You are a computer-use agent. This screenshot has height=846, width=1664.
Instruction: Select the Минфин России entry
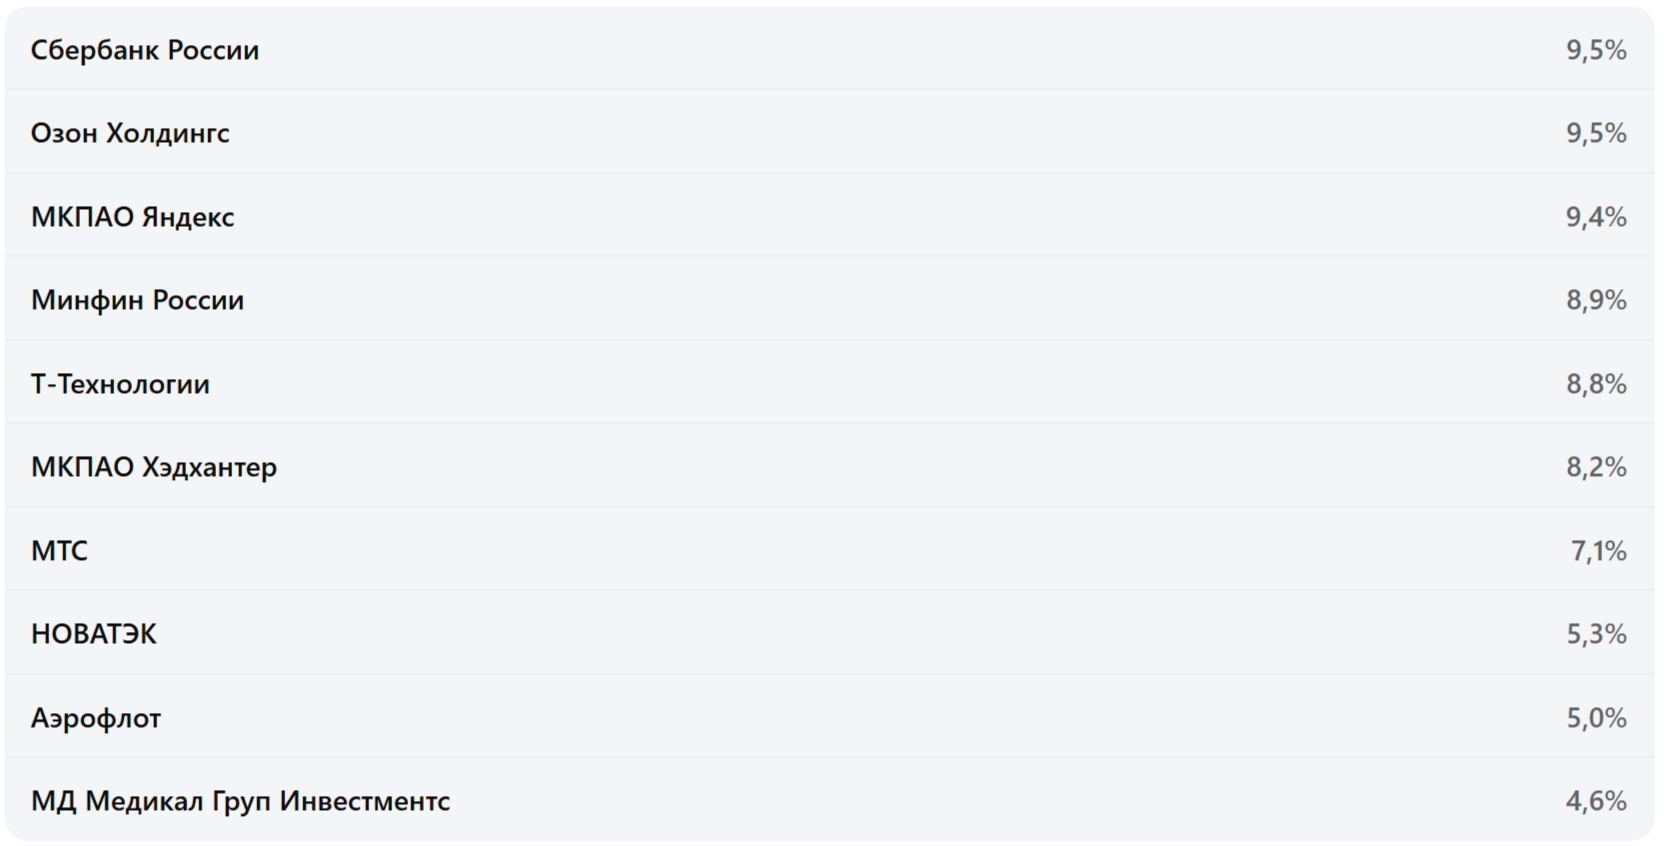(x=138, y=300)
